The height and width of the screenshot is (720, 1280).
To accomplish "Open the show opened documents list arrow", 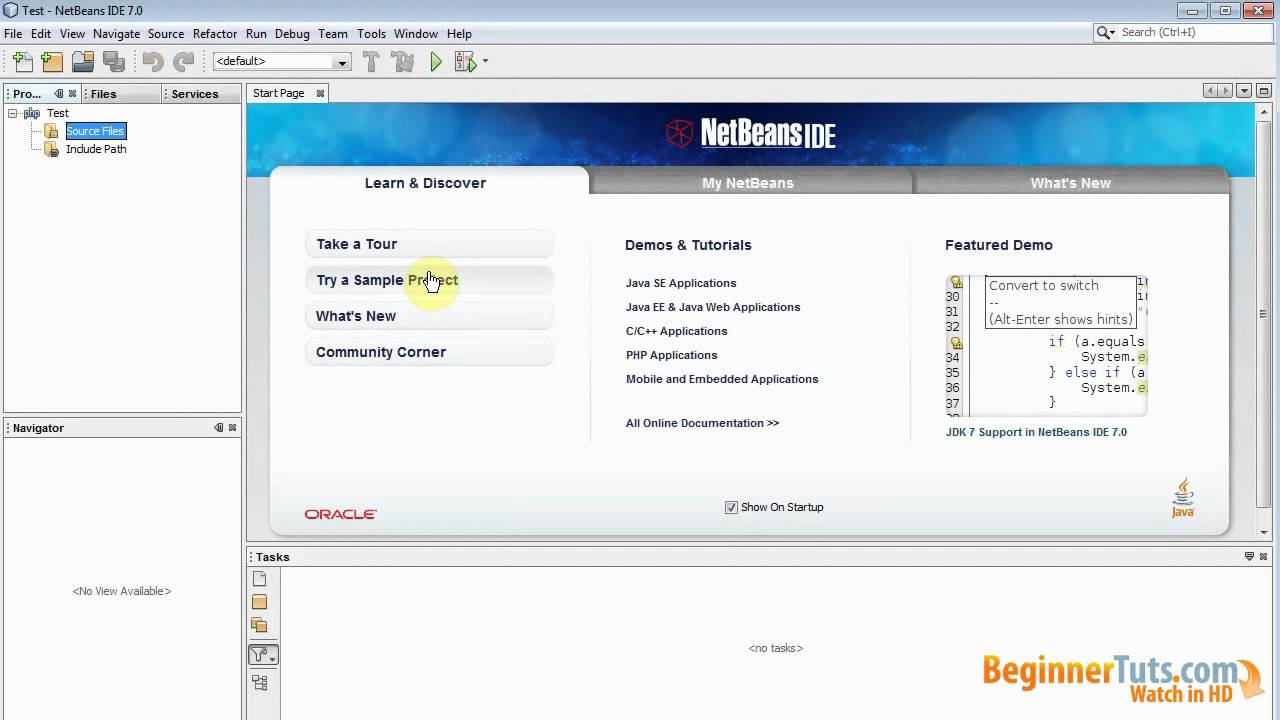I will (1244, 90).
